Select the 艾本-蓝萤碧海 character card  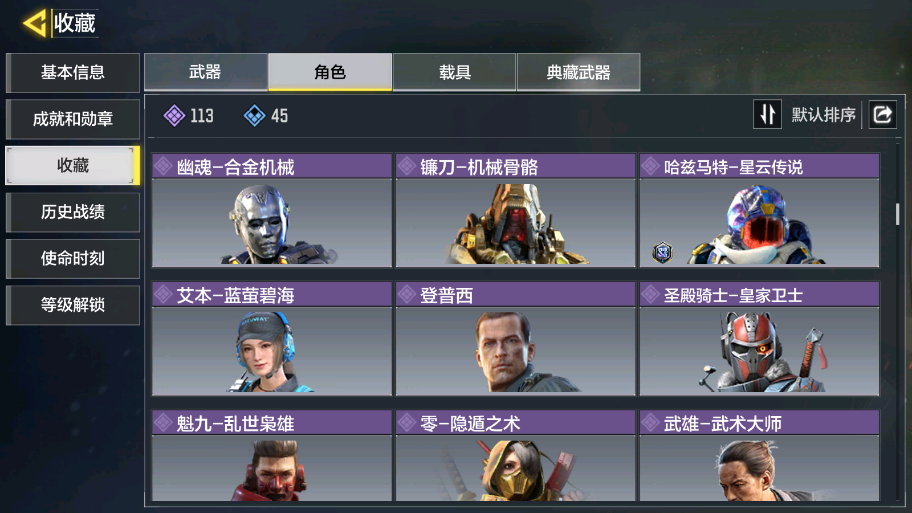272,339
